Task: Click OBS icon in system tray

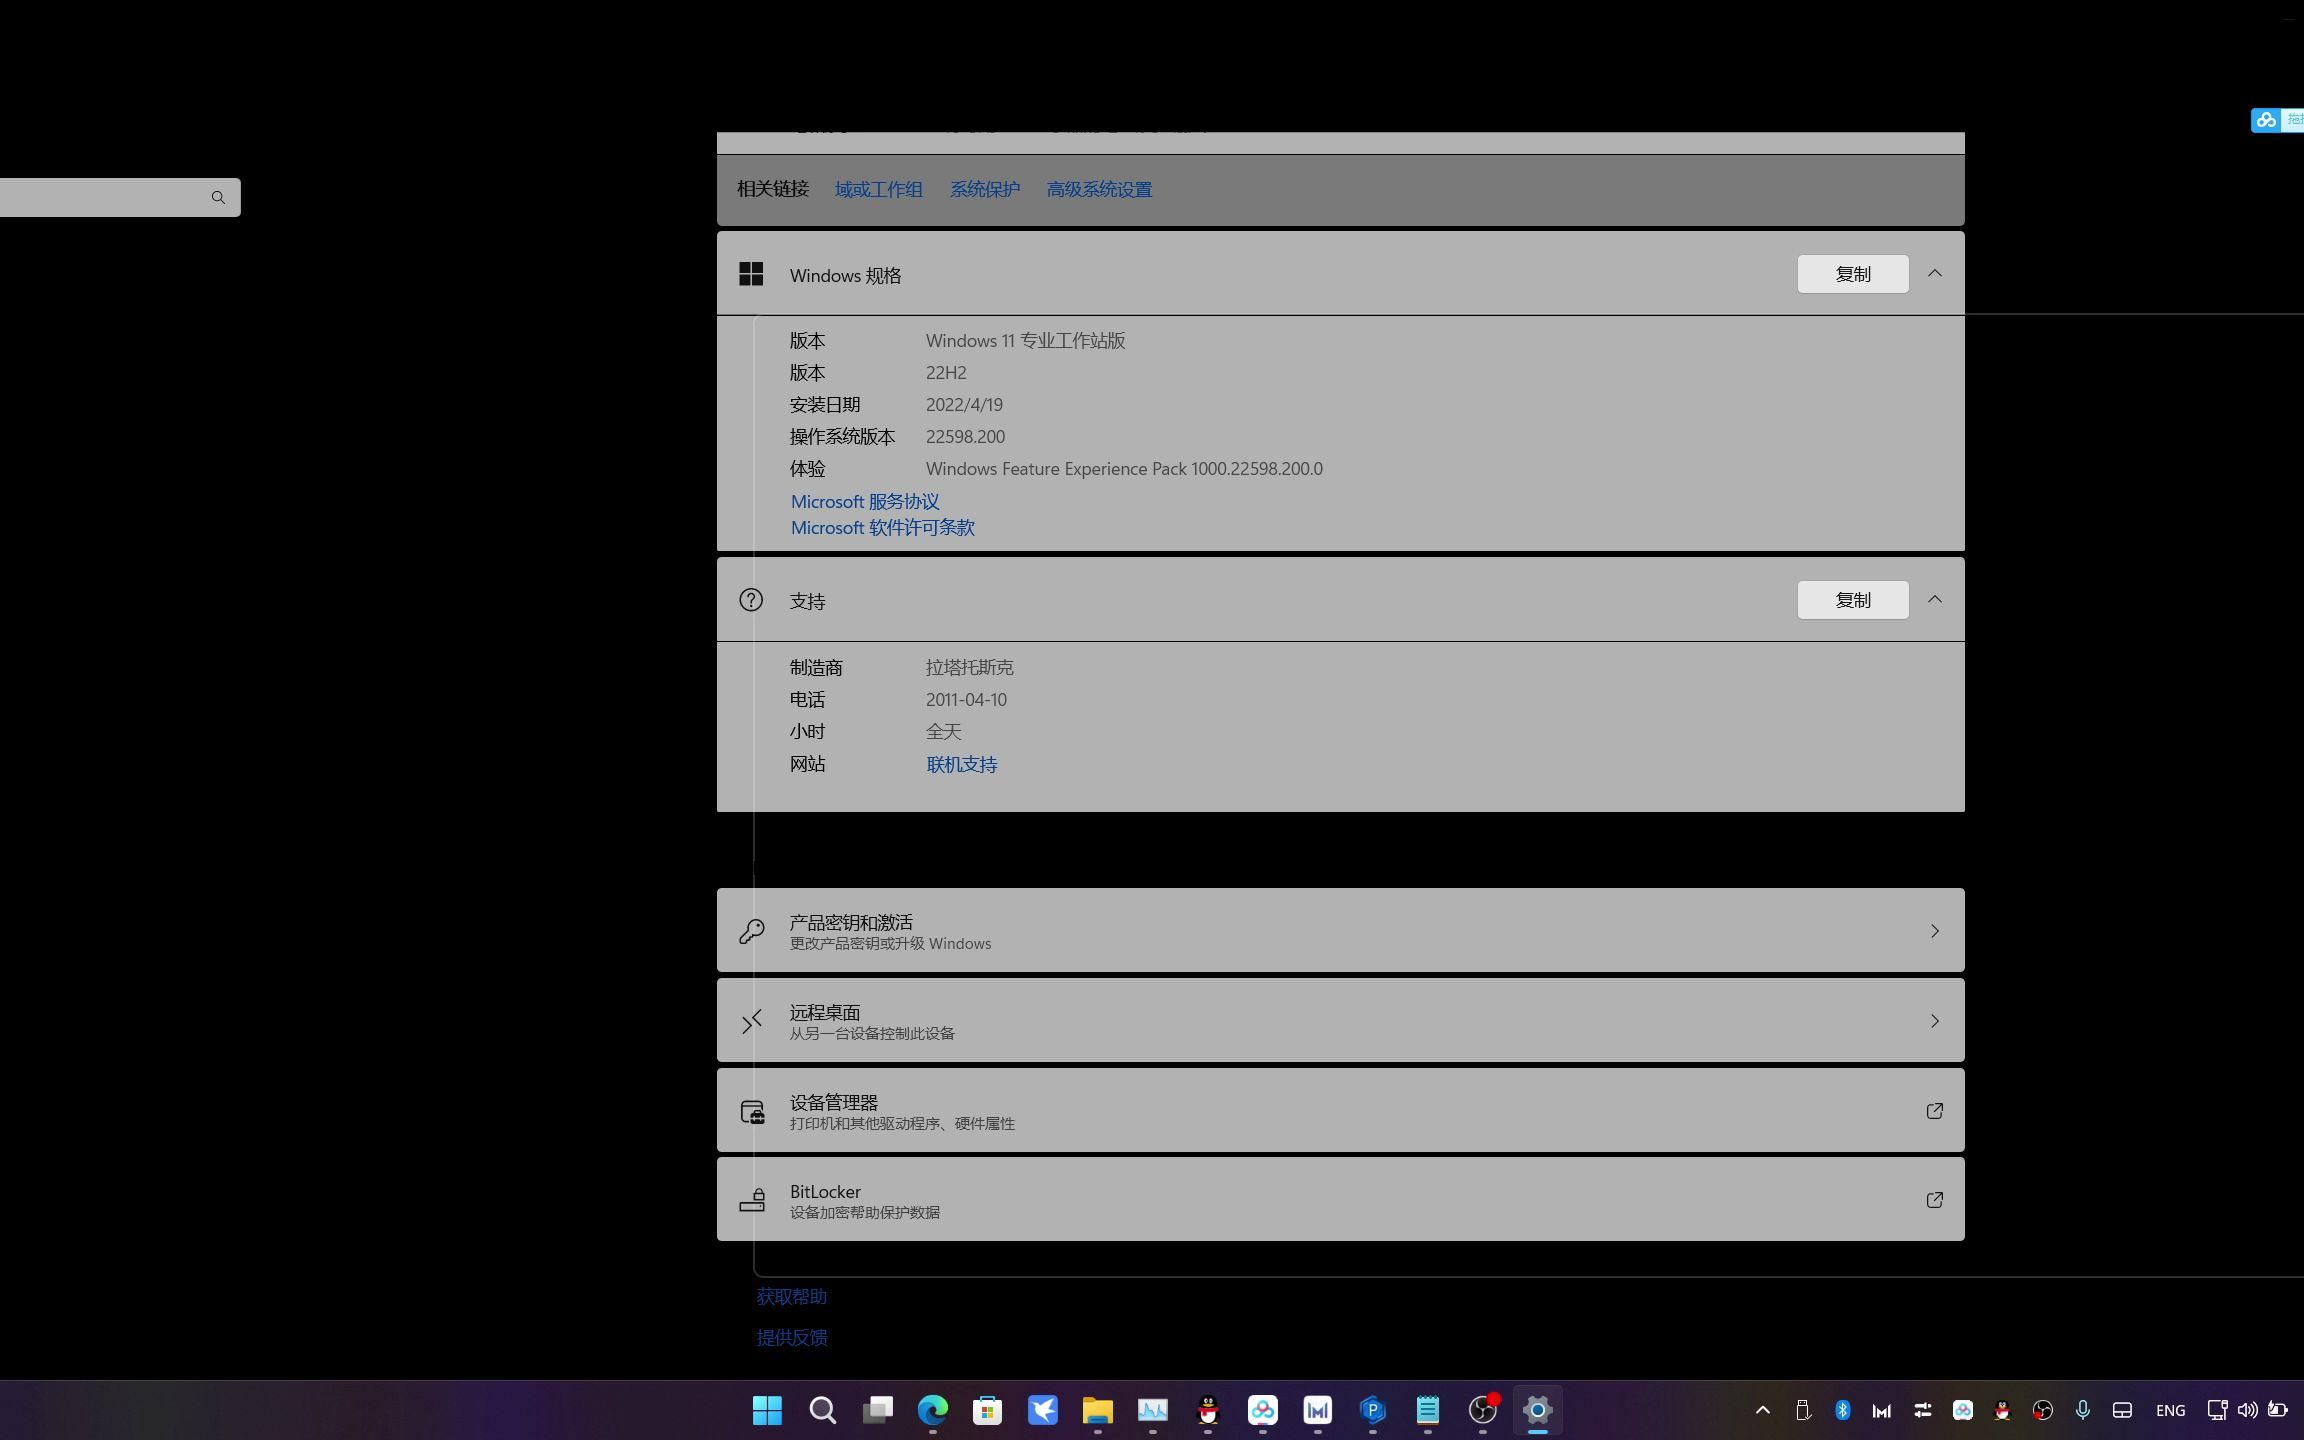Action: [2043, 1410]
